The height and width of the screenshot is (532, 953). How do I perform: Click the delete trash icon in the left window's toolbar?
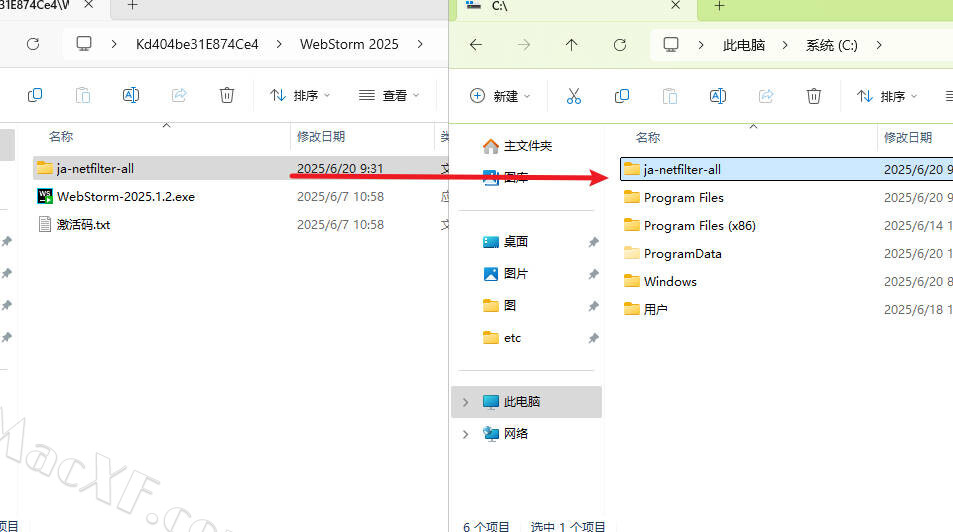(x=227, y=95)
